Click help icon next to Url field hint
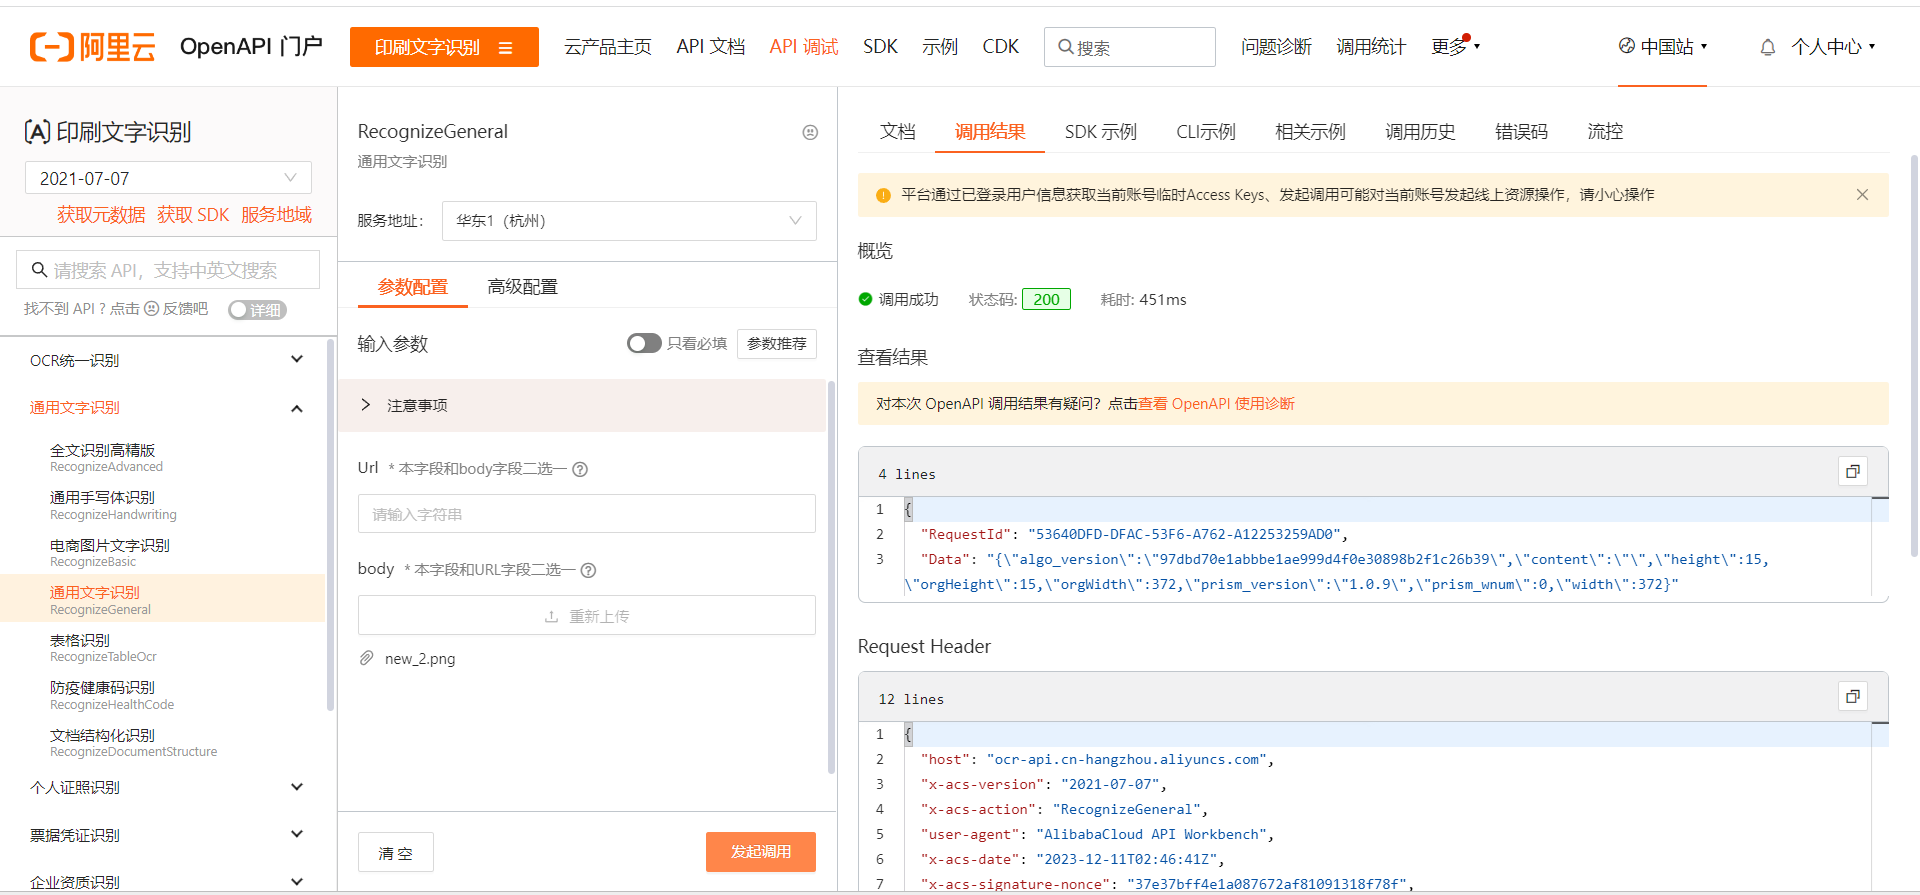Image resolution: width=1920 pixels, height=895 pixels. click(580, 469)
